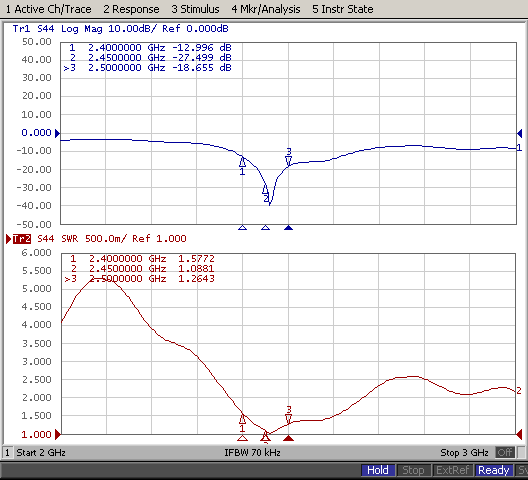Viewport: 528px width, 480px height.
Task: Open the 4 Mkr/Analysis menu
Action: coord(266,9)
